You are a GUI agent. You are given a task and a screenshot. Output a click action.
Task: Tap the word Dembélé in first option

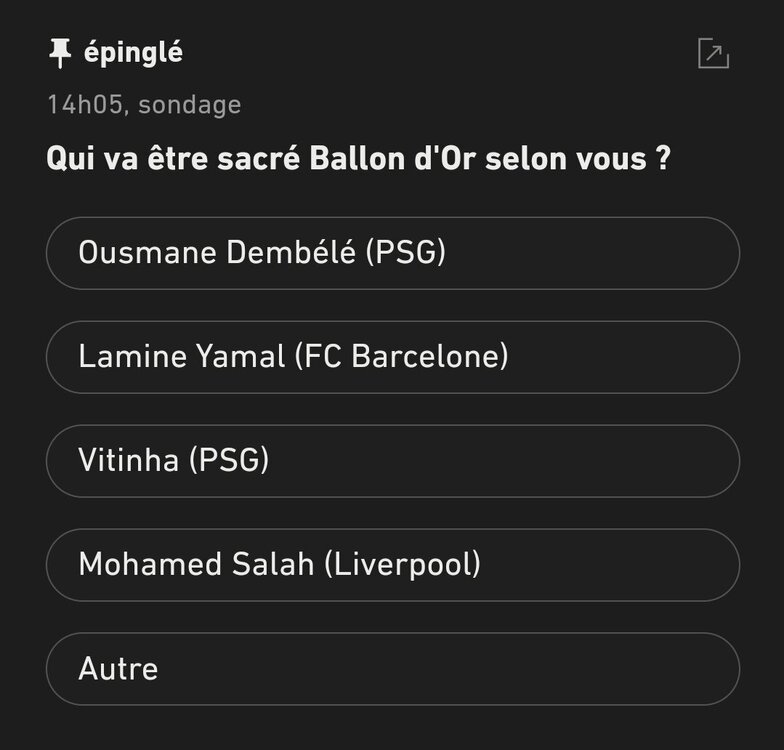pos(291,253)
